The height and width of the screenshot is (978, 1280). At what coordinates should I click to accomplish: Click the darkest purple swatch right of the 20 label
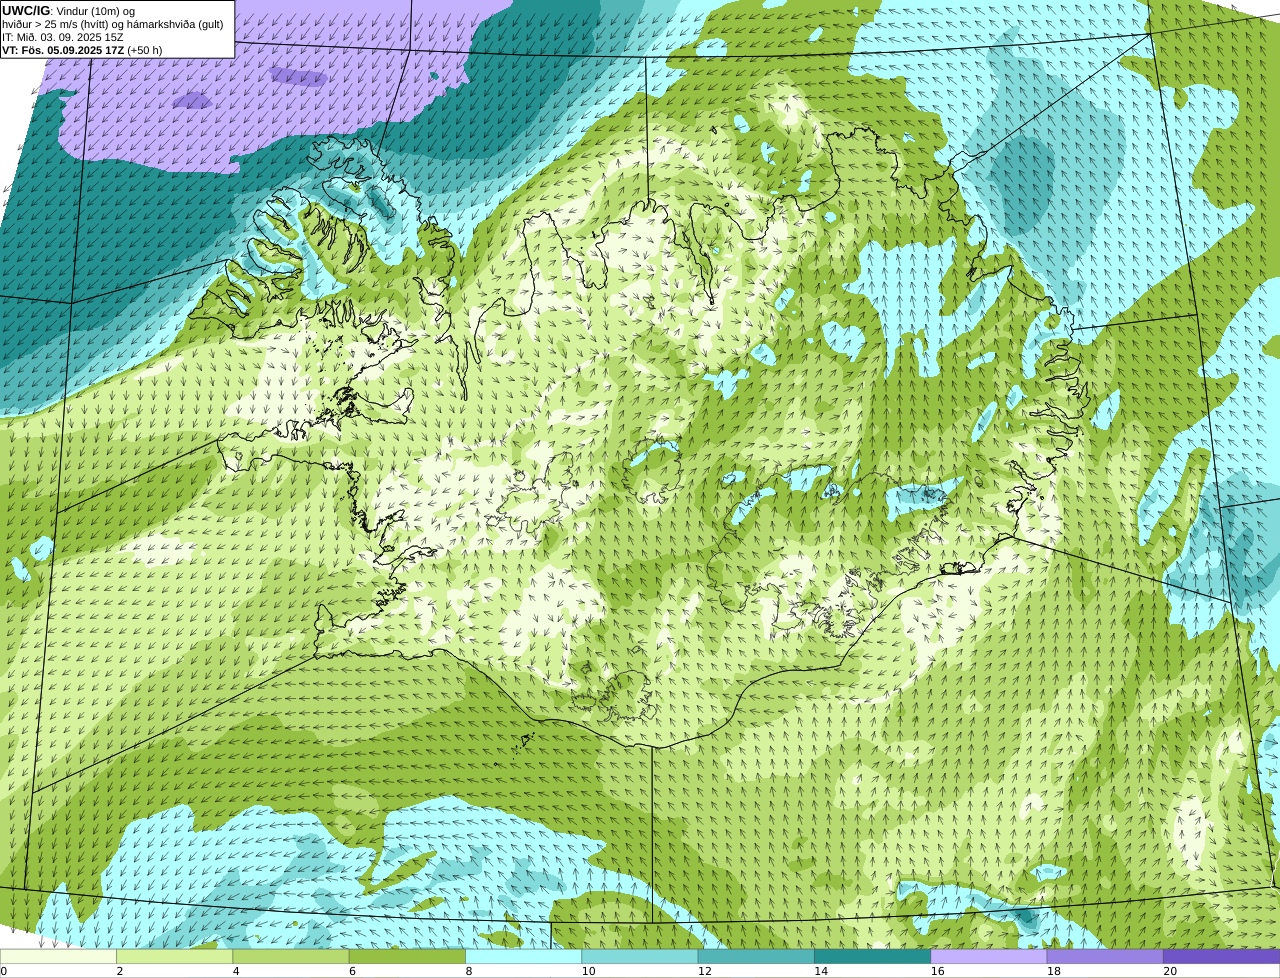pos(1222,956)
